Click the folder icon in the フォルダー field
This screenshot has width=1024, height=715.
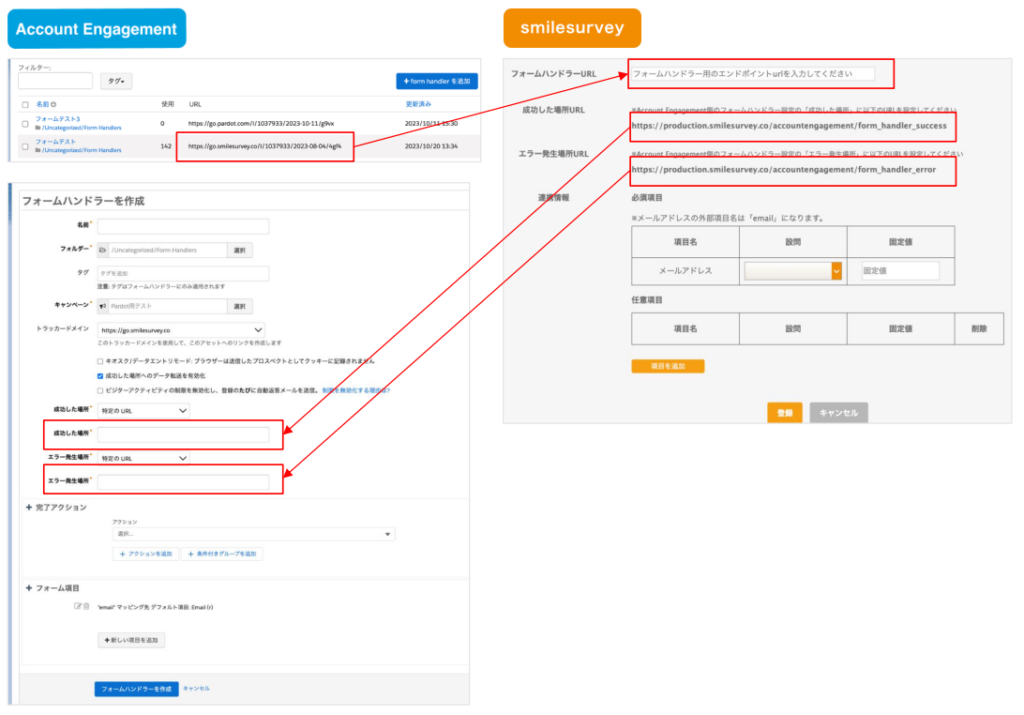[103, 250]
